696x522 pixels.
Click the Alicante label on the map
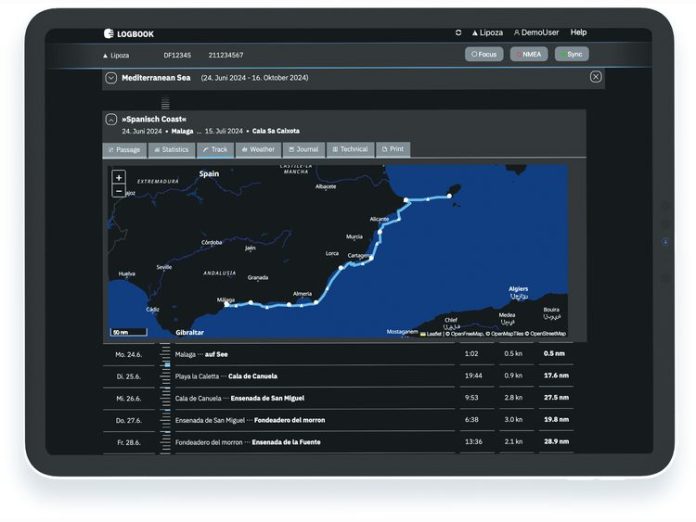[x=379, y=219]
